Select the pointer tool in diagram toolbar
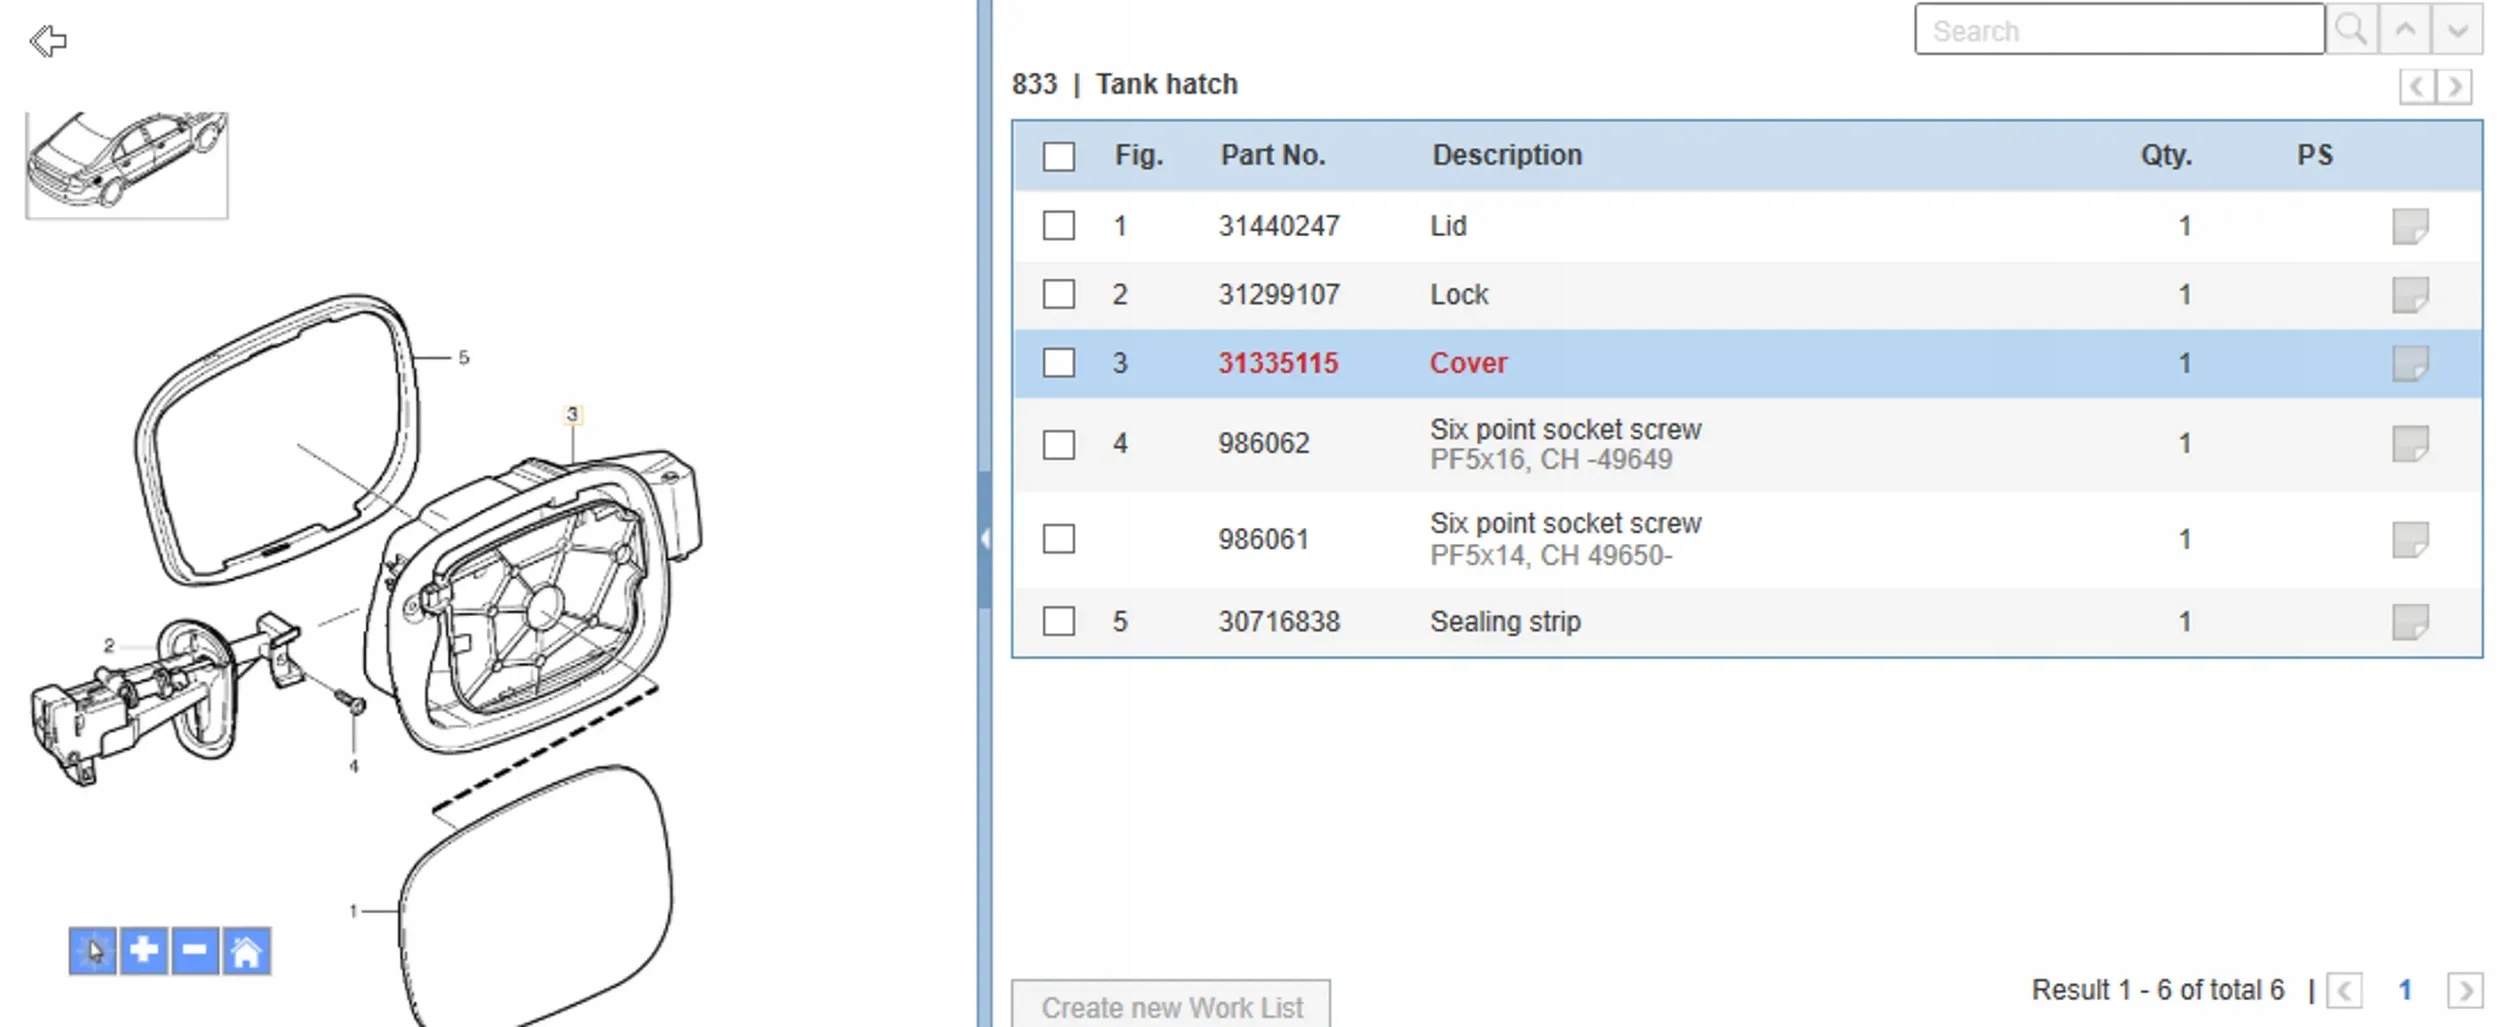2500x1027 pixels. [93, 950]
